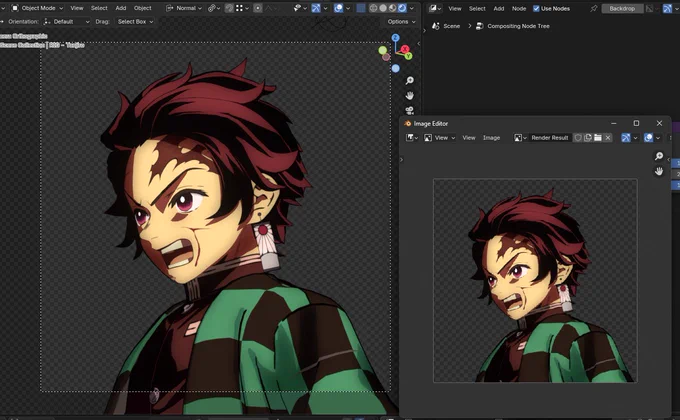The image size is (680, 420).
Task: Click the X axis on navigation gizmo
Action: click(x=405, y=49)
